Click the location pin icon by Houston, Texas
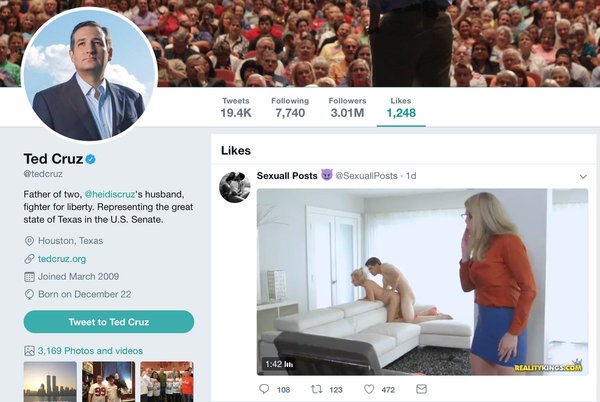 29,241
